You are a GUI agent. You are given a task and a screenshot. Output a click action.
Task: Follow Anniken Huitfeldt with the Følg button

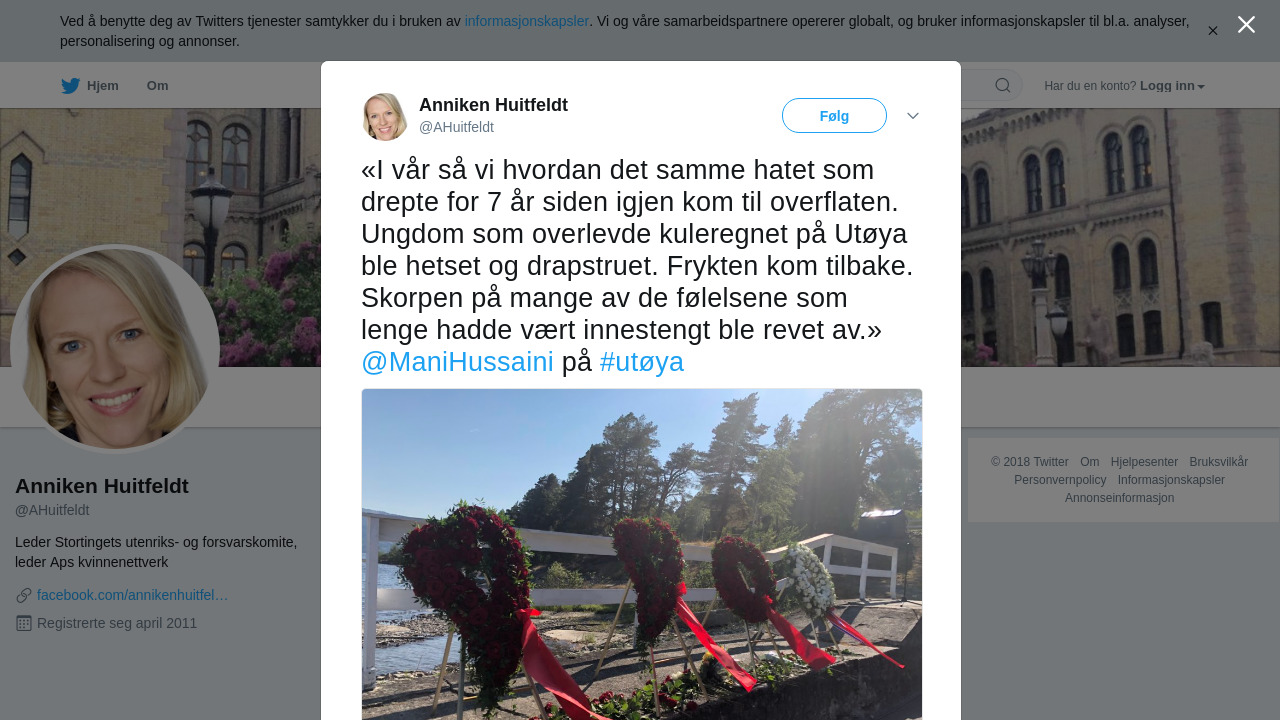pos(834,116)
